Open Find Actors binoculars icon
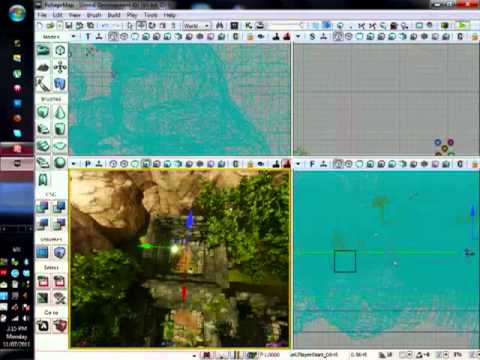This screenshot has width=480, height=360. pos(220,25)
